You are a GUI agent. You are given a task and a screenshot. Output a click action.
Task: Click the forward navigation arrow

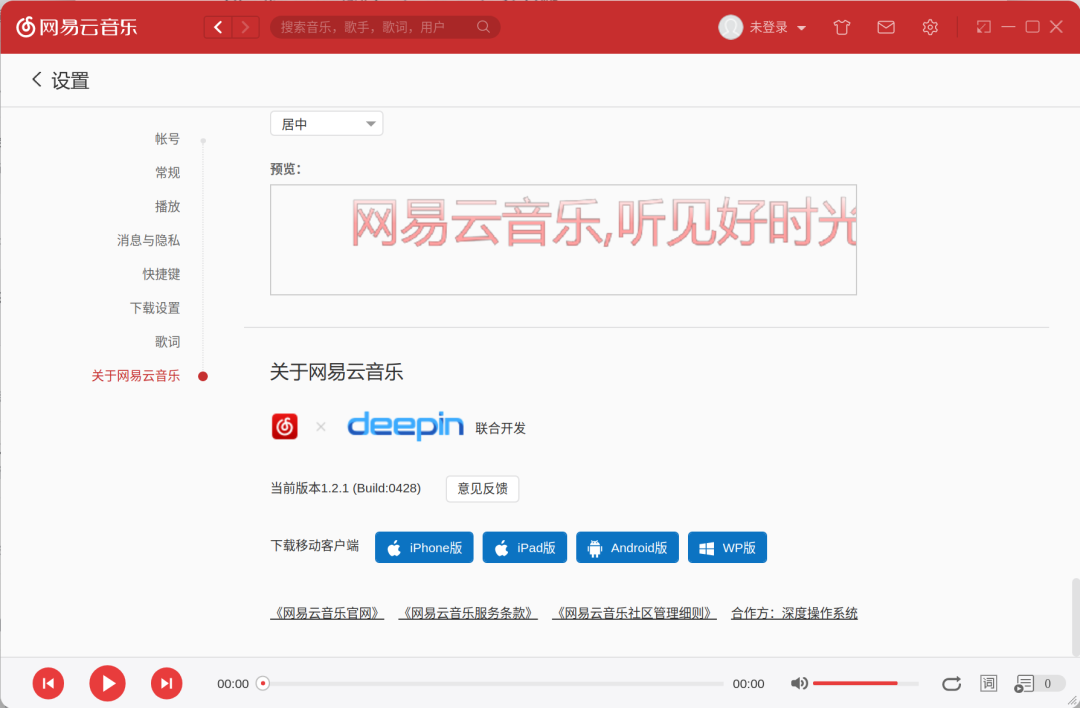pos(245,27)
